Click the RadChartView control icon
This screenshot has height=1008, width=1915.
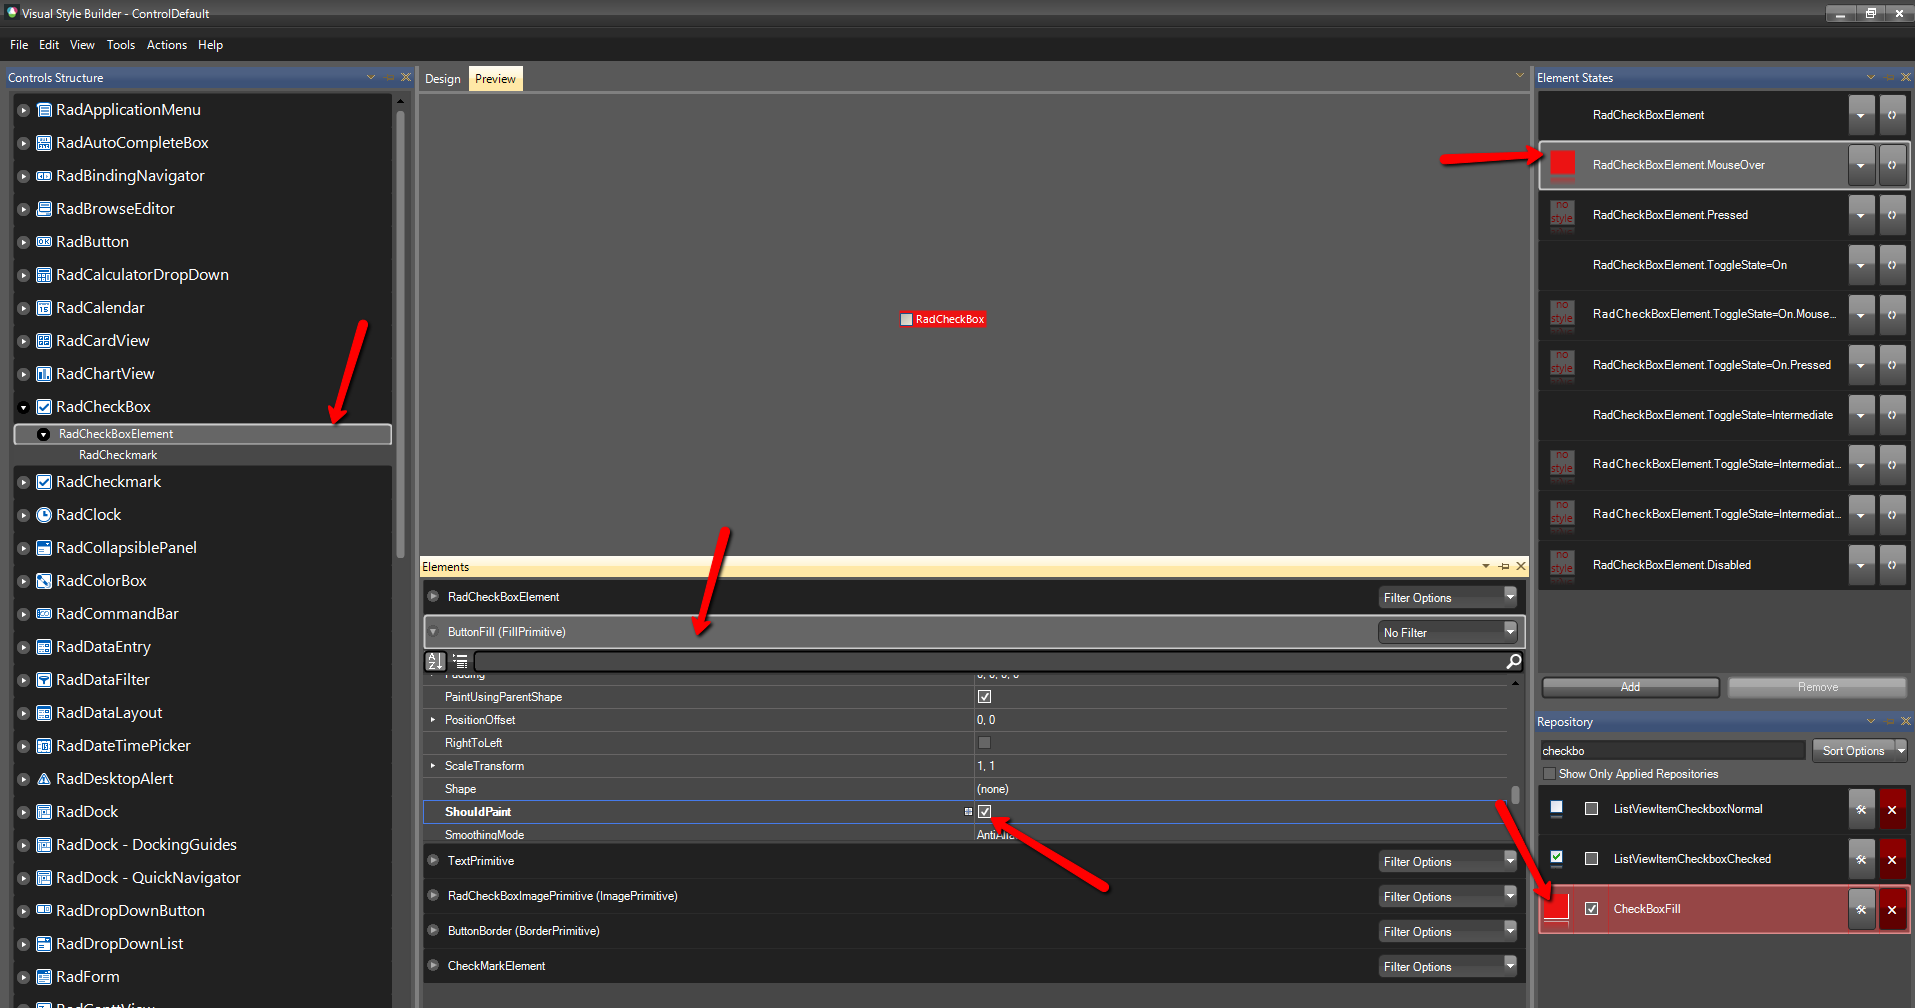44,374
